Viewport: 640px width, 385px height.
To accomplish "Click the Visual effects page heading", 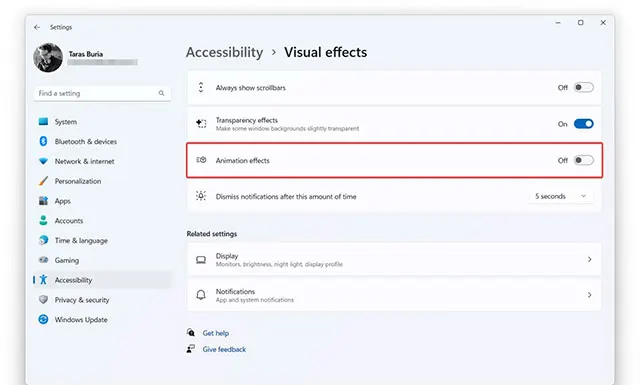I will click(x=325, y=52).
